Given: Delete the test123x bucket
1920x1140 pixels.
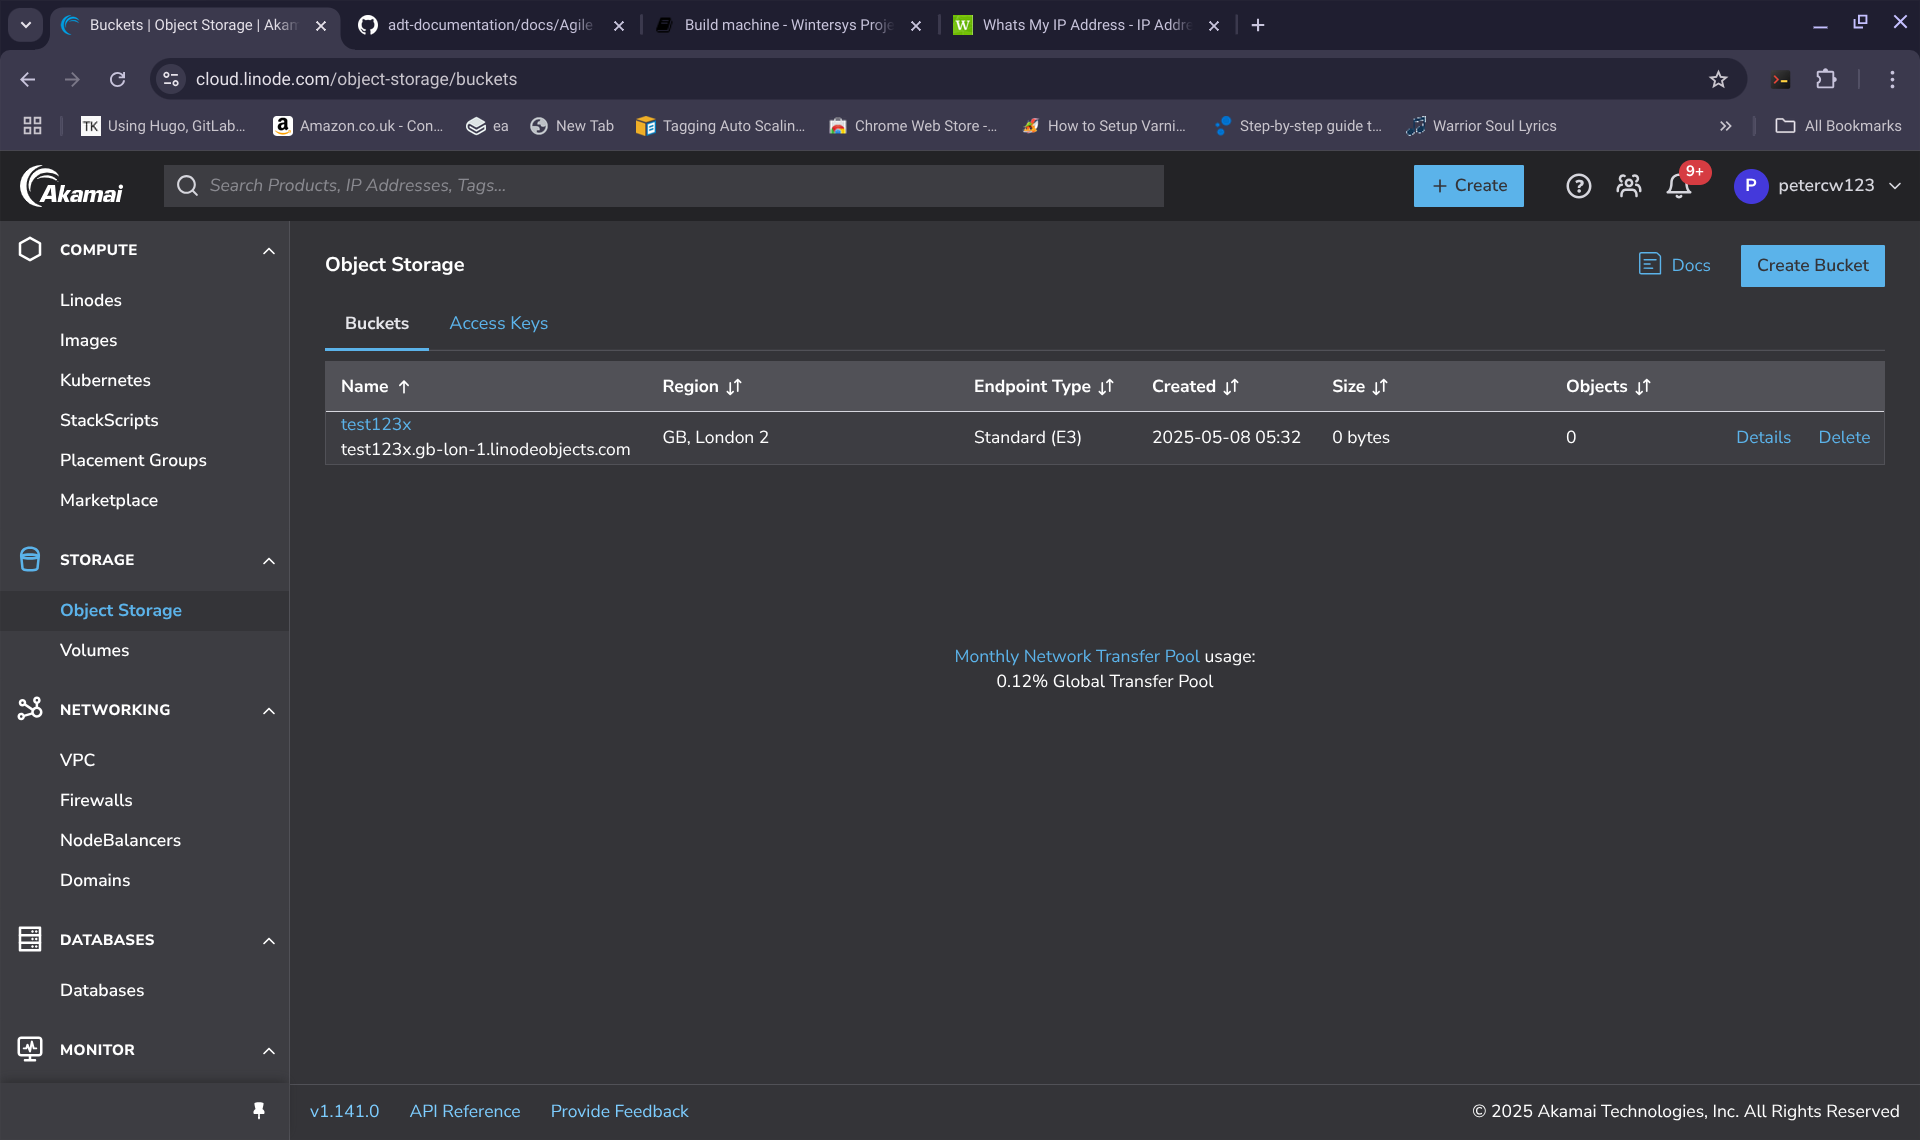Looking at the screenshot, I should tap(1843, 437).
